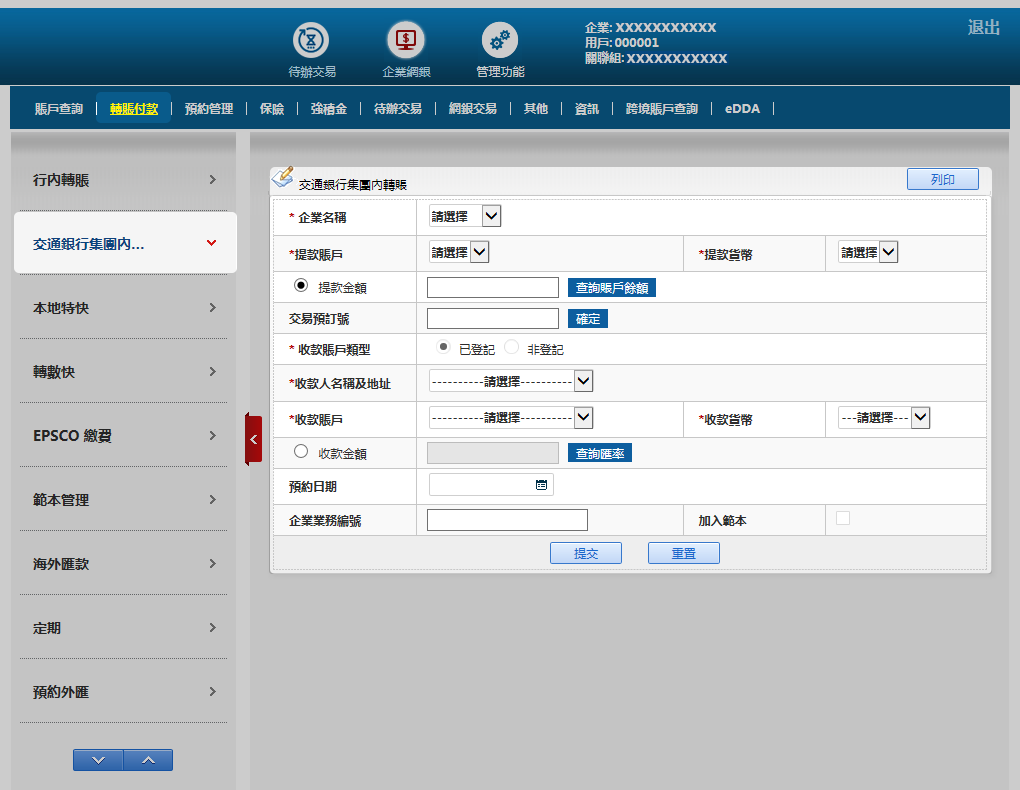Submit the form with 提交 button
The height and width of the screenshot is (790, 1020).
point(586,553)
